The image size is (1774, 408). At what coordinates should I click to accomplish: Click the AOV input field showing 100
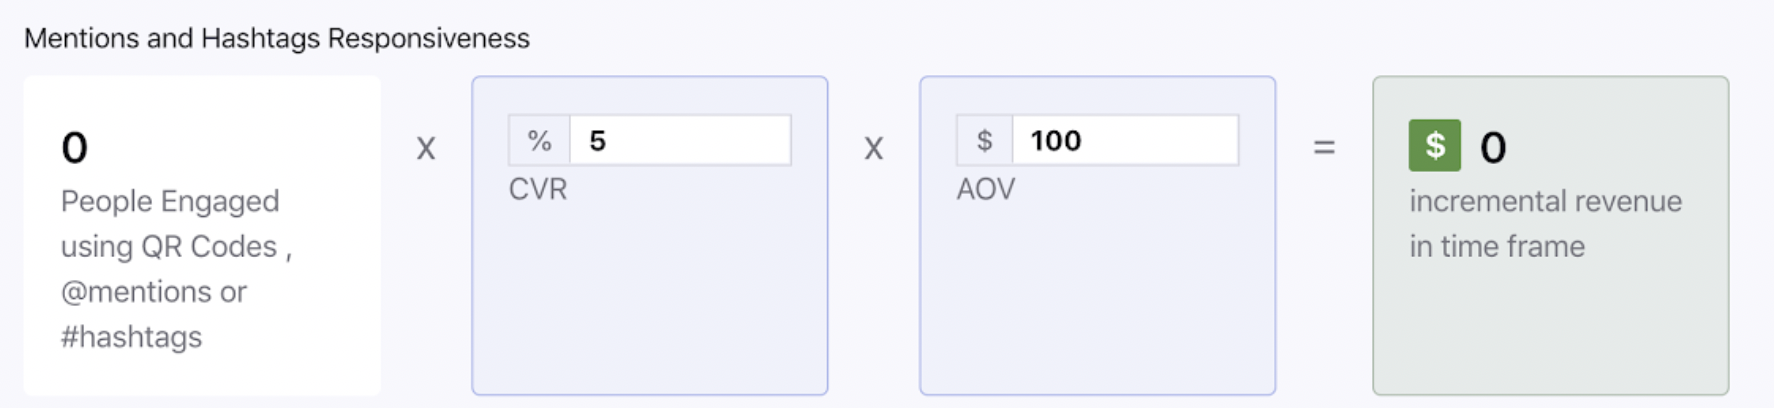click(x=1125, y=140)
